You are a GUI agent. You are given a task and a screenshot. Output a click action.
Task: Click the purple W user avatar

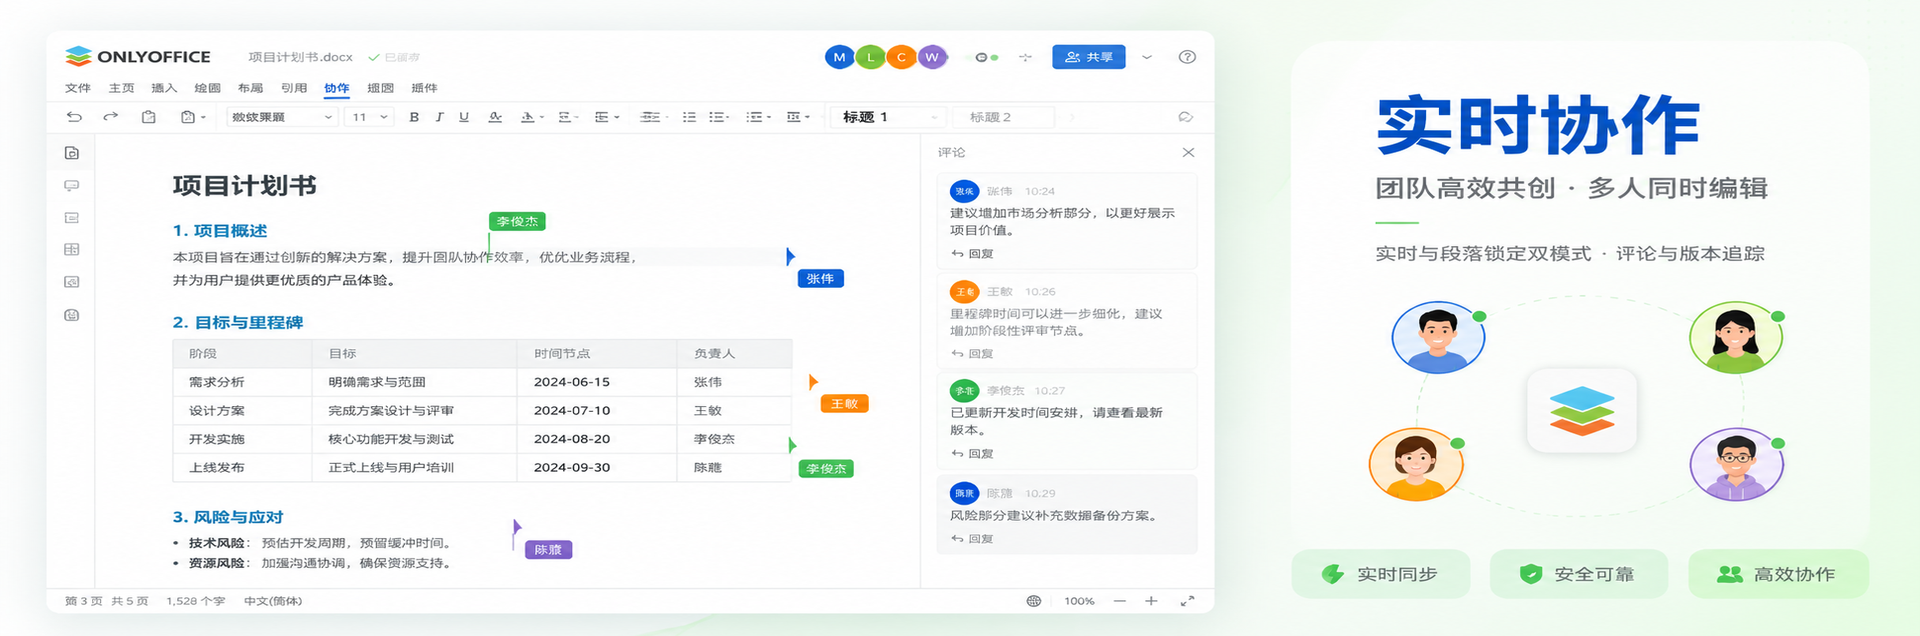(x=932, y=57)
